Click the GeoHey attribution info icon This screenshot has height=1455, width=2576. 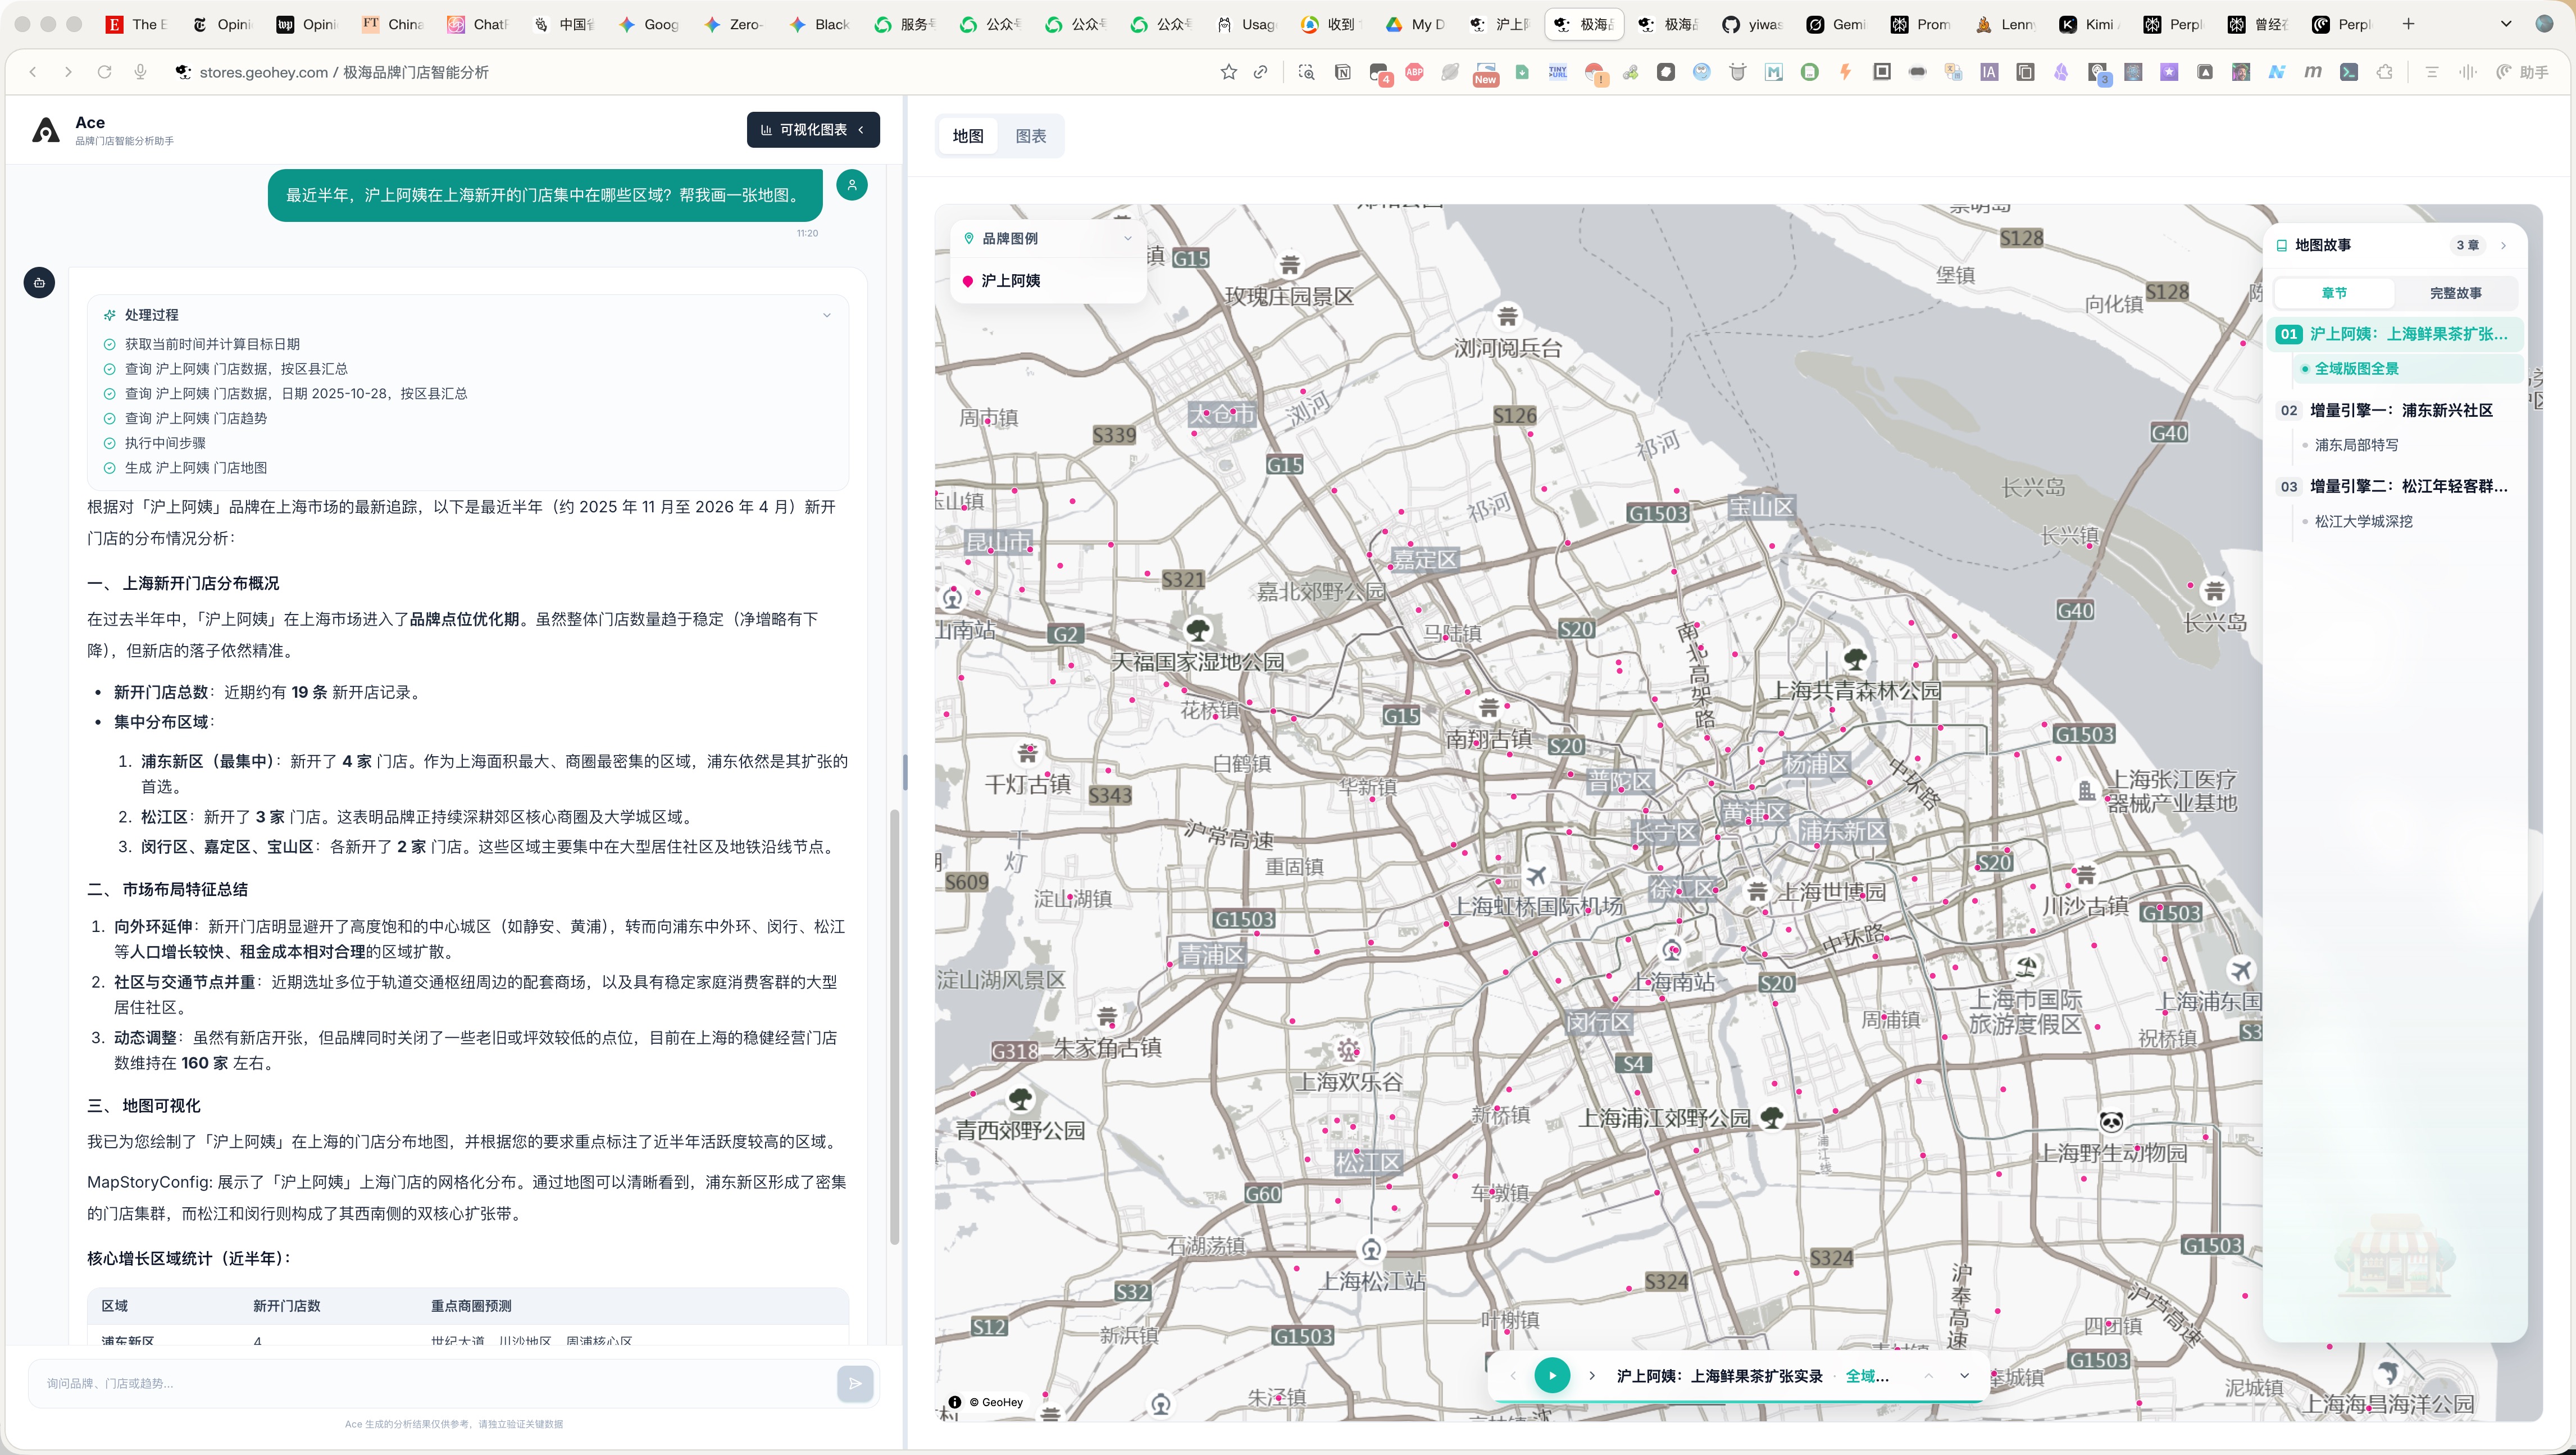[x=955, y=1402]
